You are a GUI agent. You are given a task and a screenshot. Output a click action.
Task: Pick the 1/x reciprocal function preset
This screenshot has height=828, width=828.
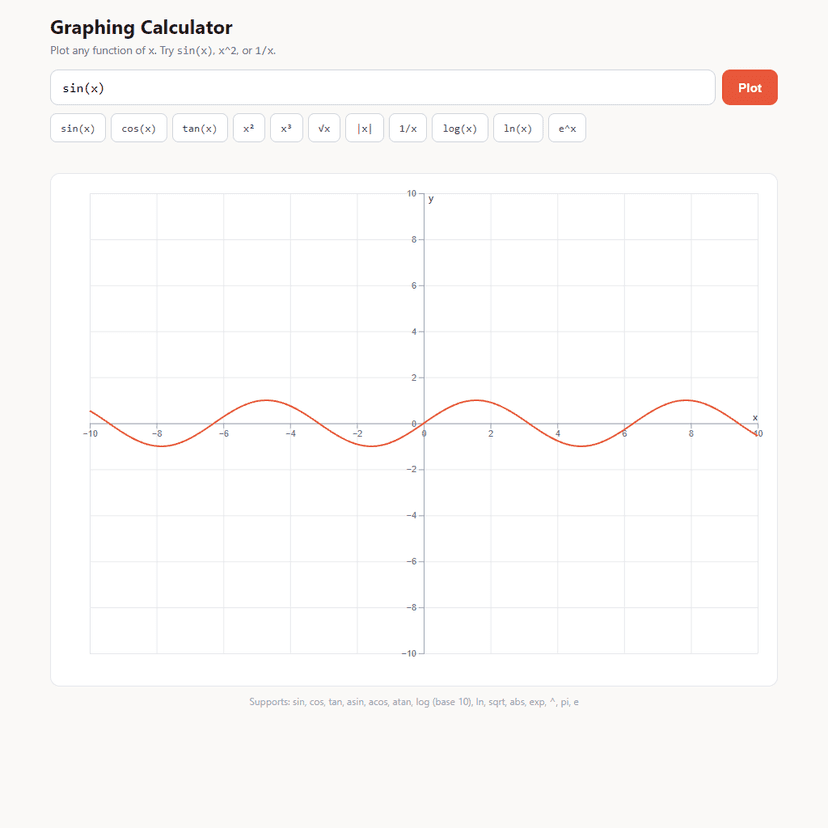(407, 128)
